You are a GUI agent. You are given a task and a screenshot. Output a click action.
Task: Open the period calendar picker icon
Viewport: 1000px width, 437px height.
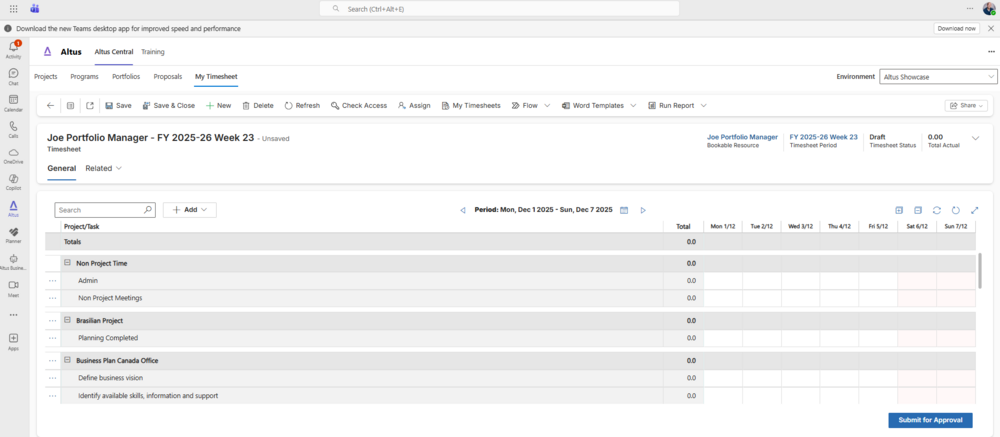(x=624, y=210)
